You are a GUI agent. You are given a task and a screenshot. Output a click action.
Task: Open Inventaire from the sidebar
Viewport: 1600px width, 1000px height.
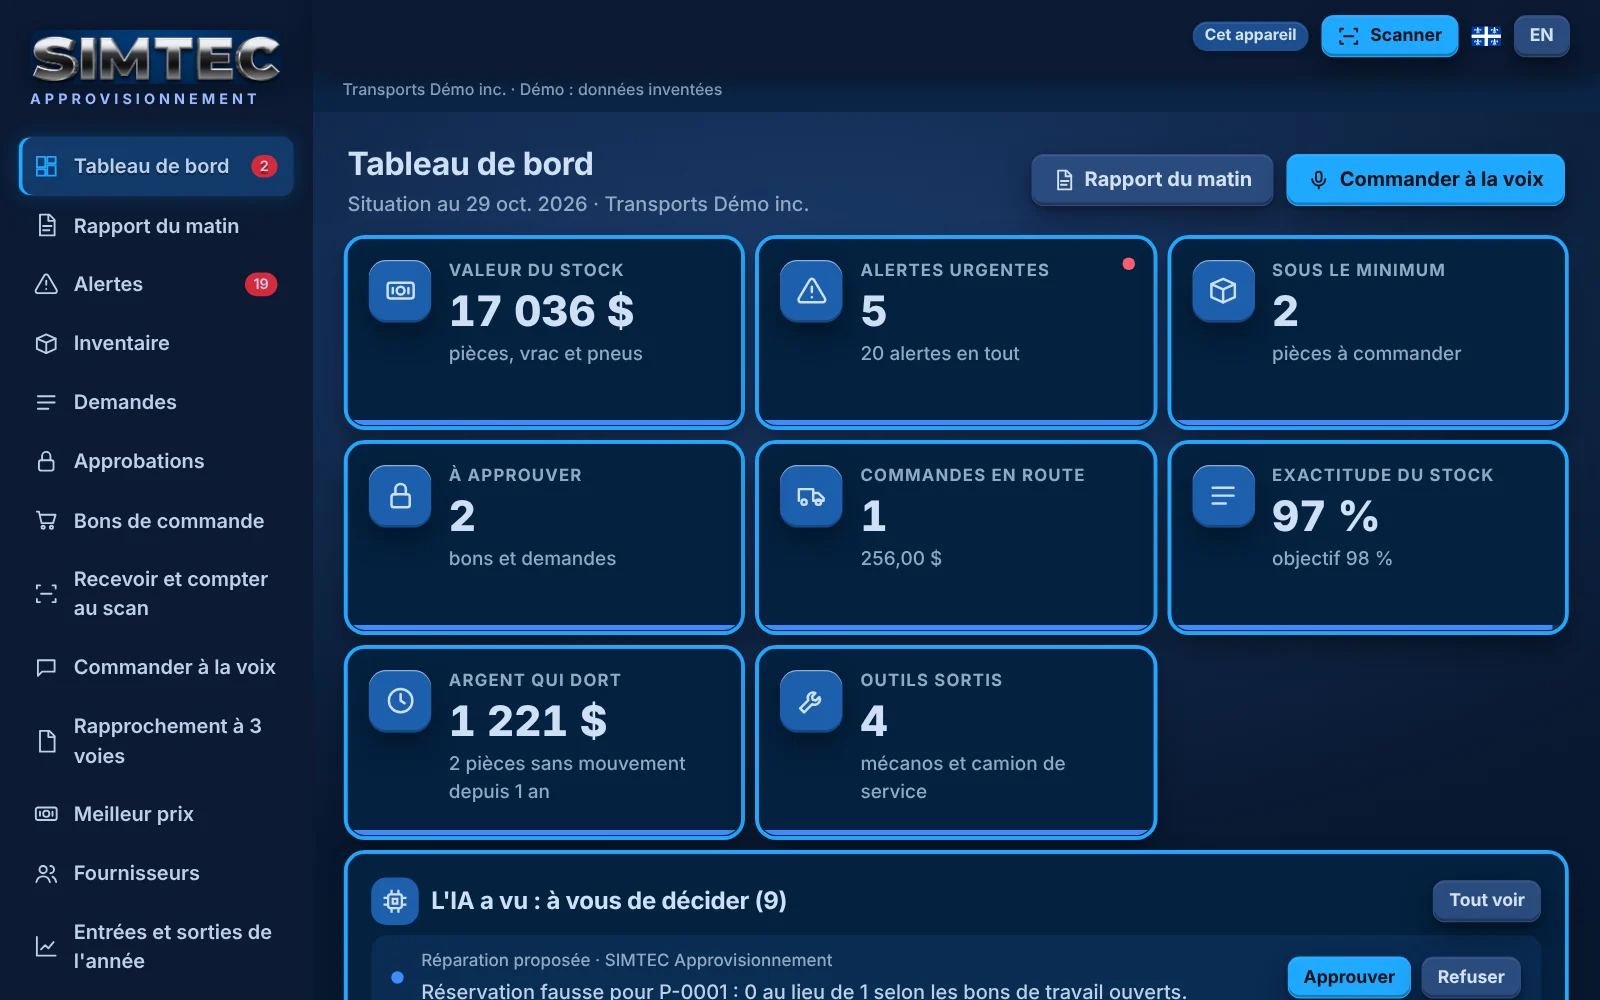click(x=156, y=343)
